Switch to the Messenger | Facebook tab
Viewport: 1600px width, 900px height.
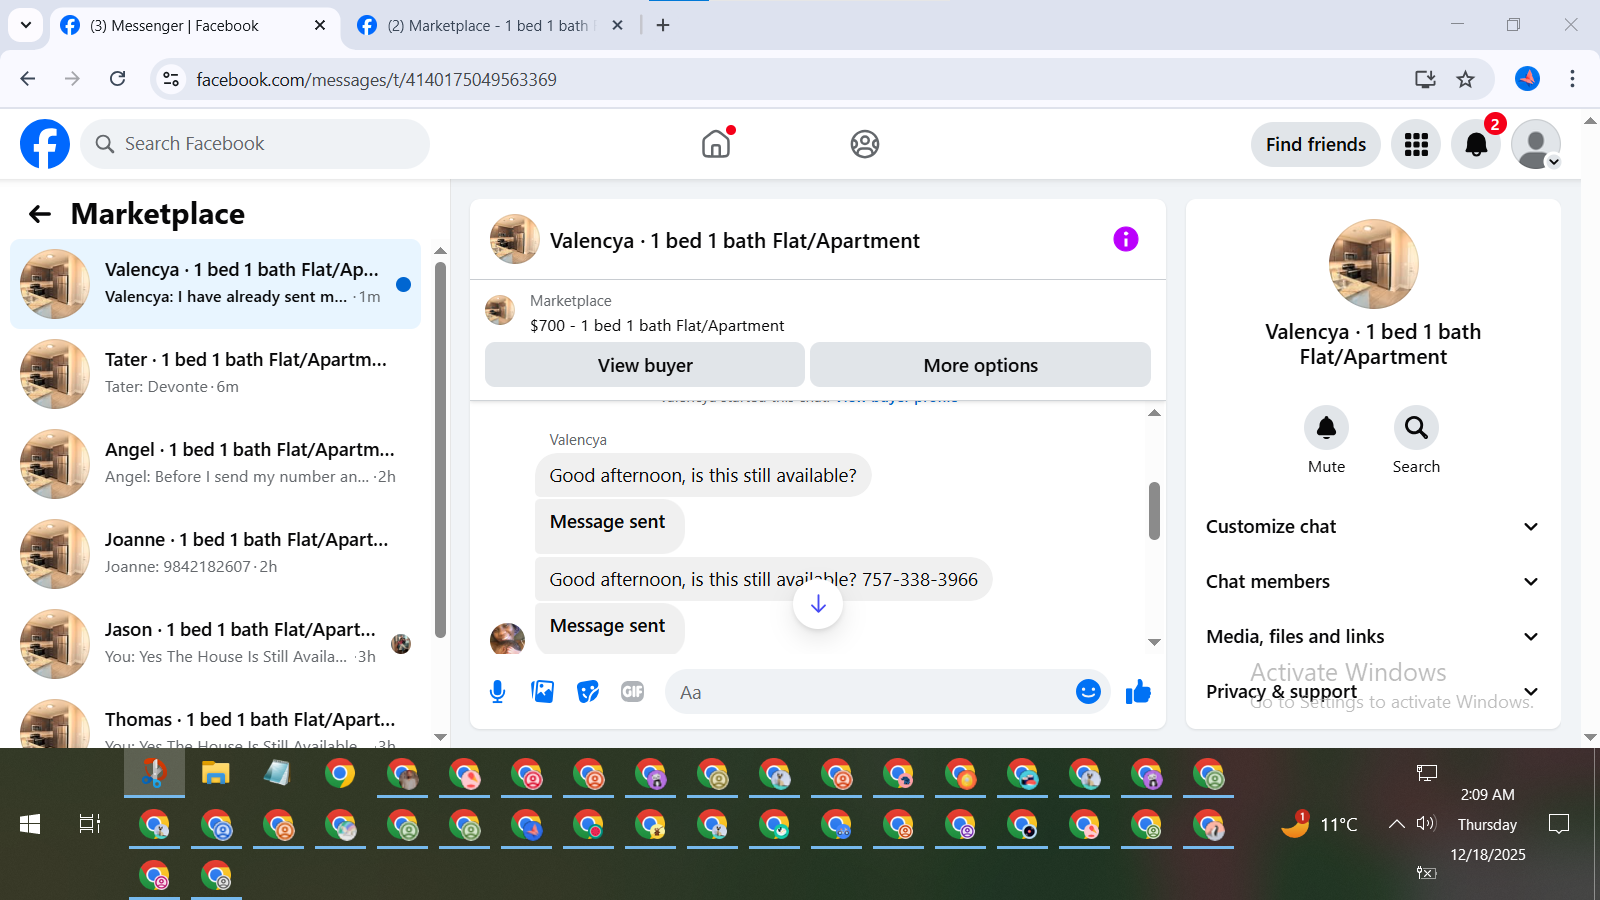click(195, 25)
